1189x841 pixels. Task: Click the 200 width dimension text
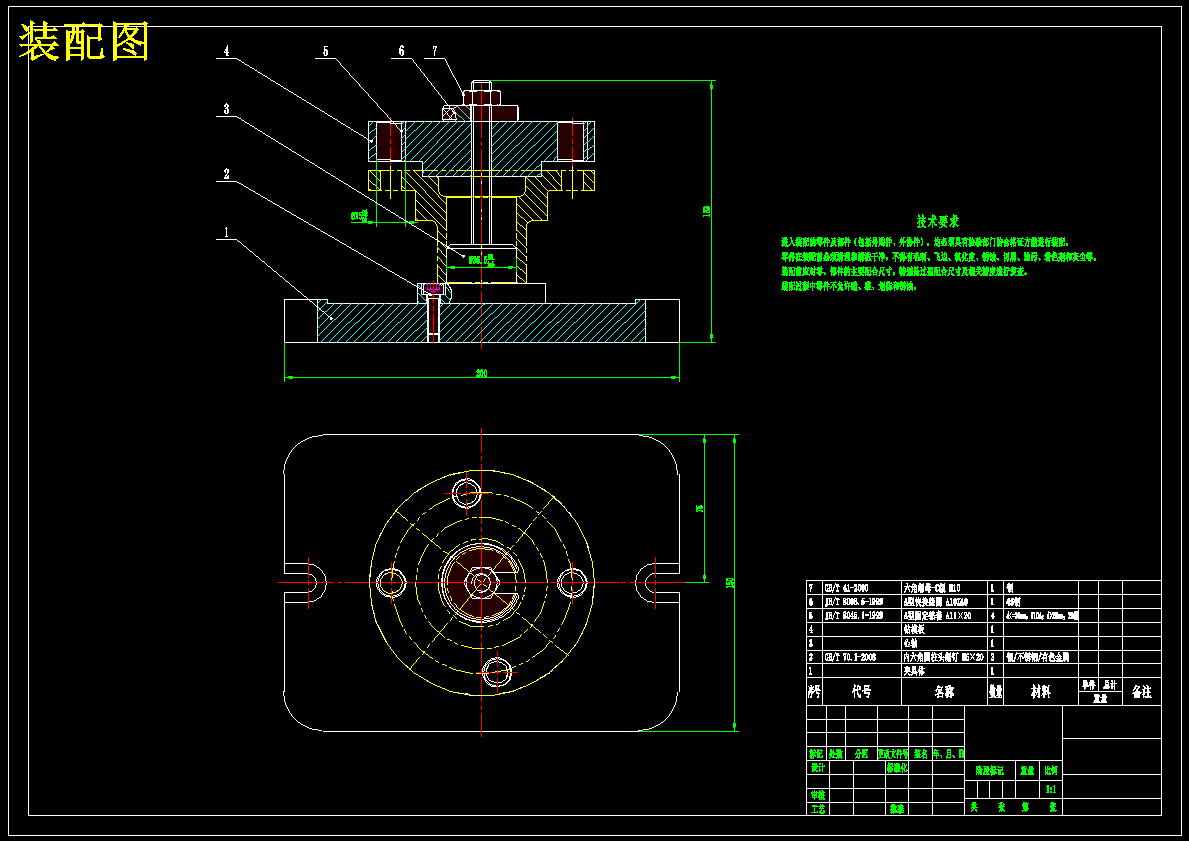pos(481,373)
